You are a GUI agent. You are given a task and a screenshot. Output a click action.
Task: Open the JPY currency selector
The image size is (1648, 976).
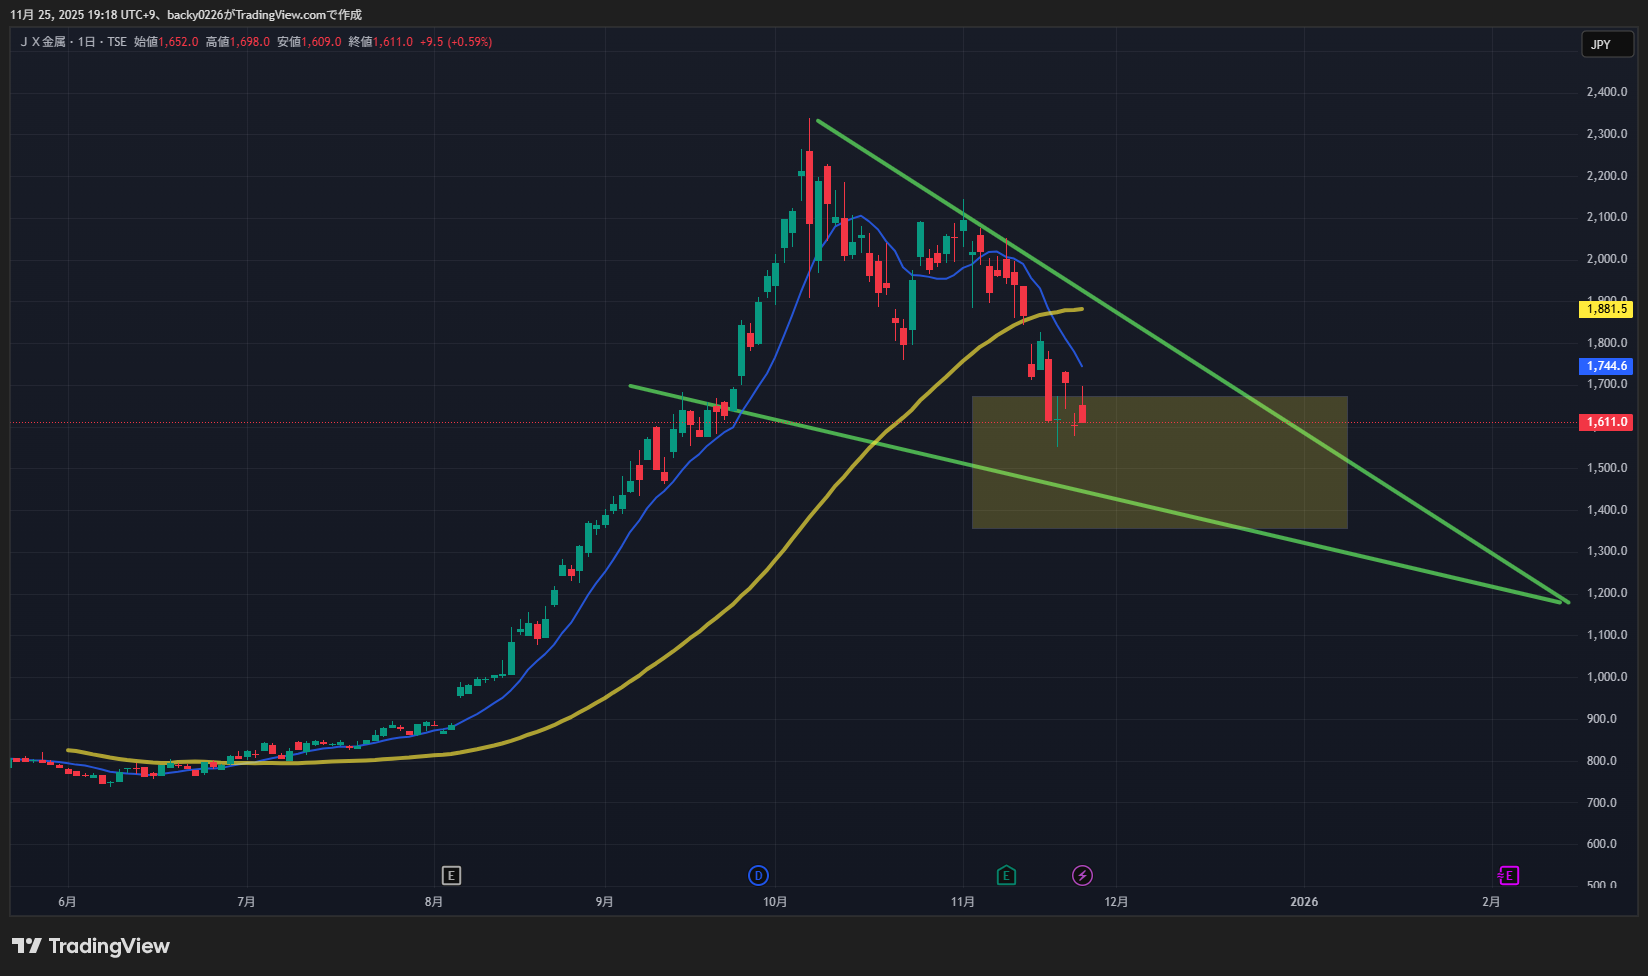click(x=1606, y=44)
